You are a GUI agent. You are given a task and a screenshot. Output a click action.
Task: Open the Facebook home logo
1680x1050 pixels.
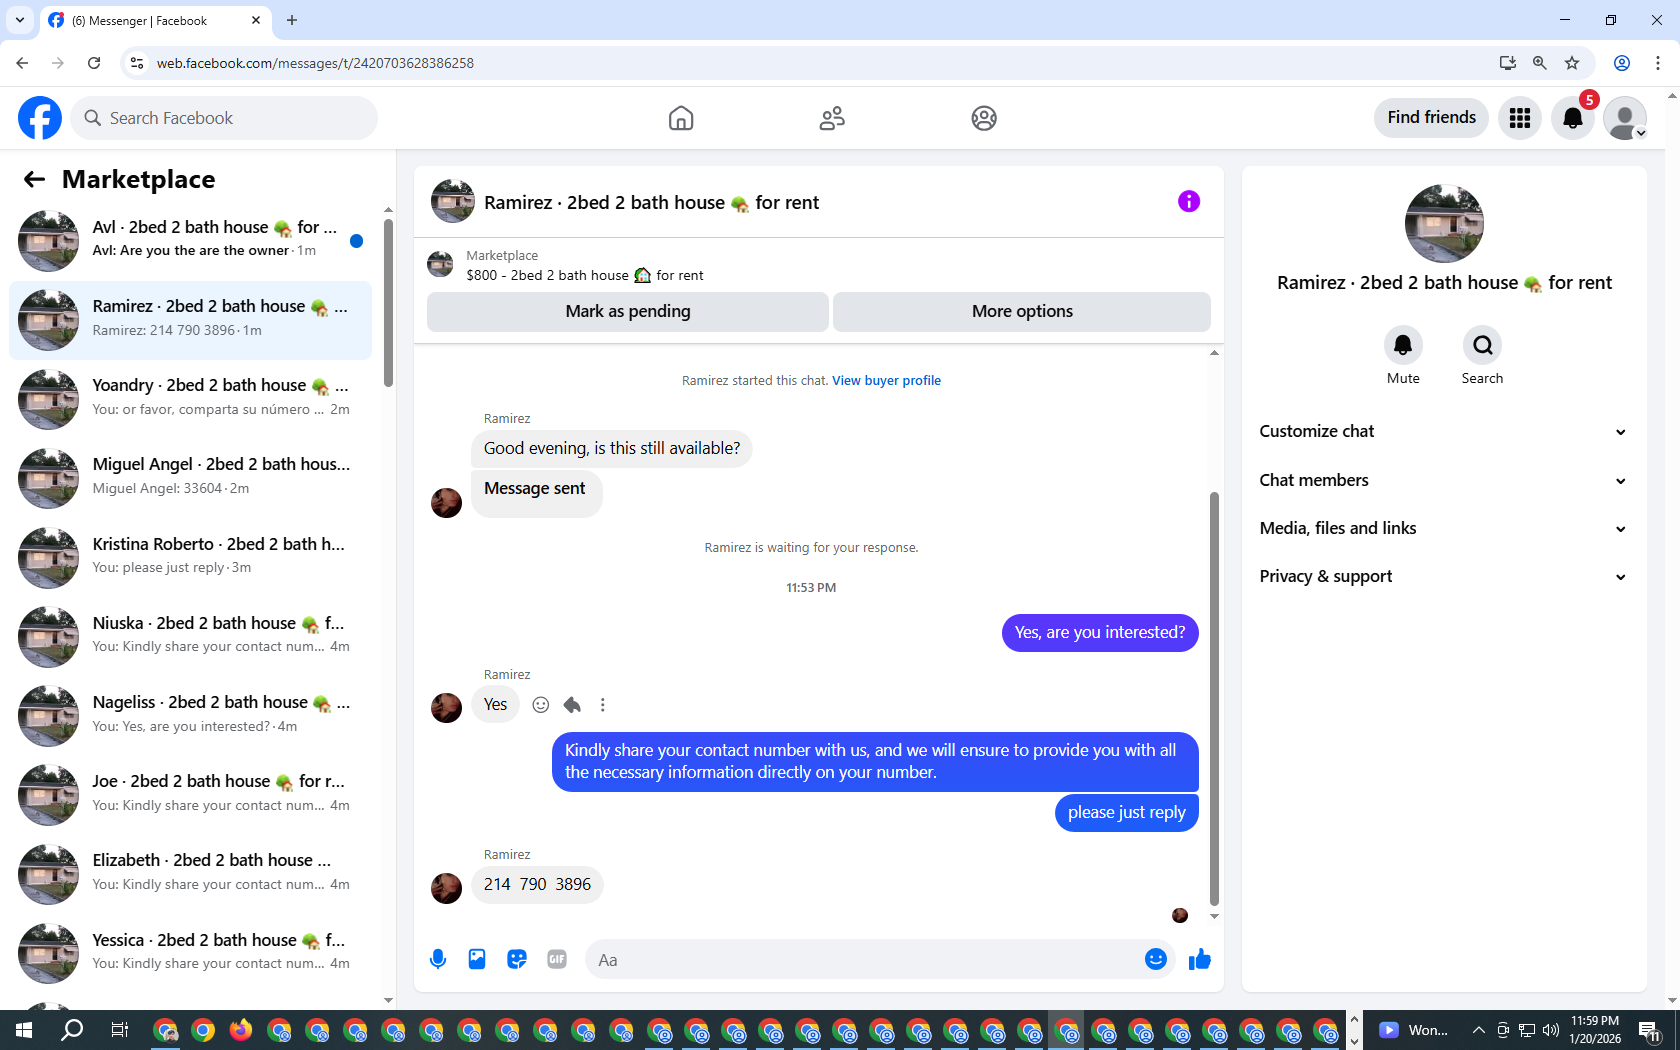tap(40, 118)
